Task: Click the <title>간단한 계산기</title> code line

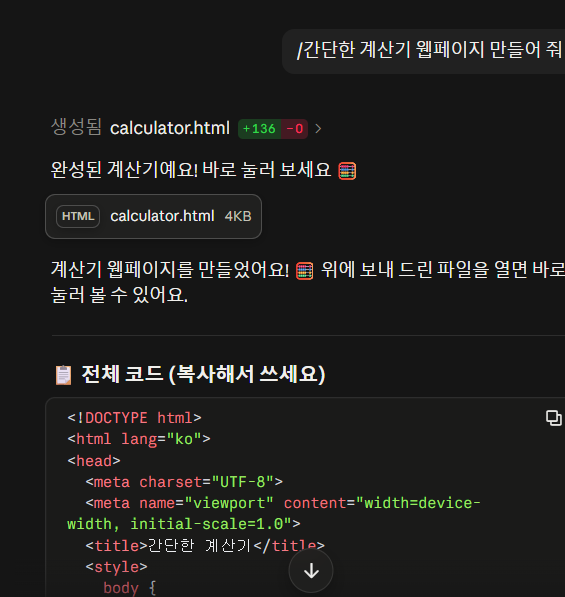Action: click(205, 546)
